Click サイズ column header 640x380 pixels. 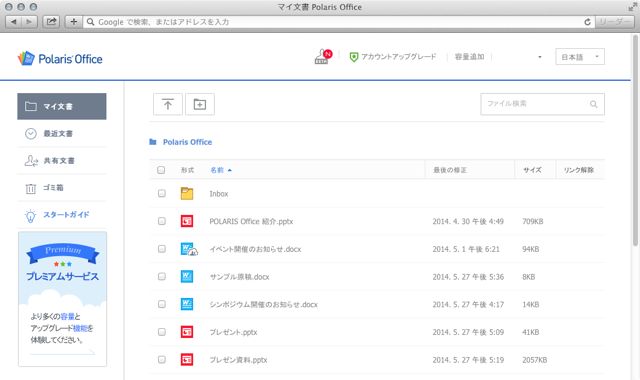532,170
